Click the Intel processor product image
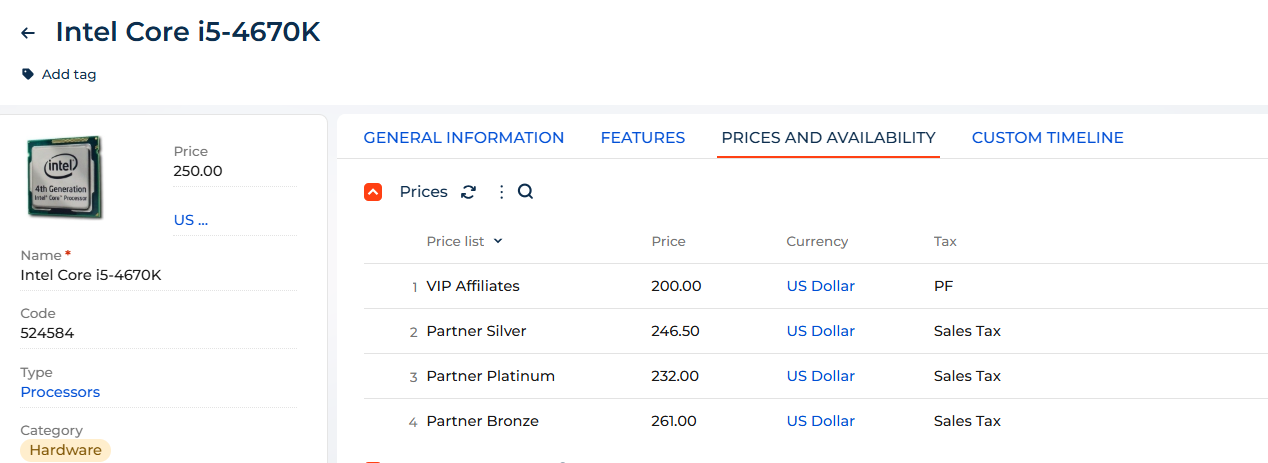Image resolution: width=1268 pixels, height=463 pixels. [65, 177]
